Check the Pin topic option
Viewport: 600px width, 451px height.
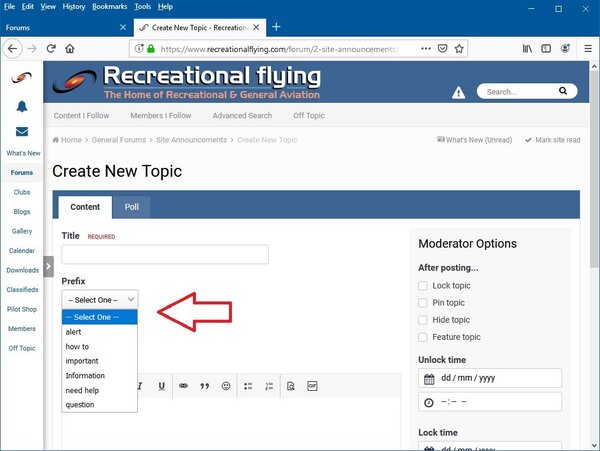click(x=423, y=303)
